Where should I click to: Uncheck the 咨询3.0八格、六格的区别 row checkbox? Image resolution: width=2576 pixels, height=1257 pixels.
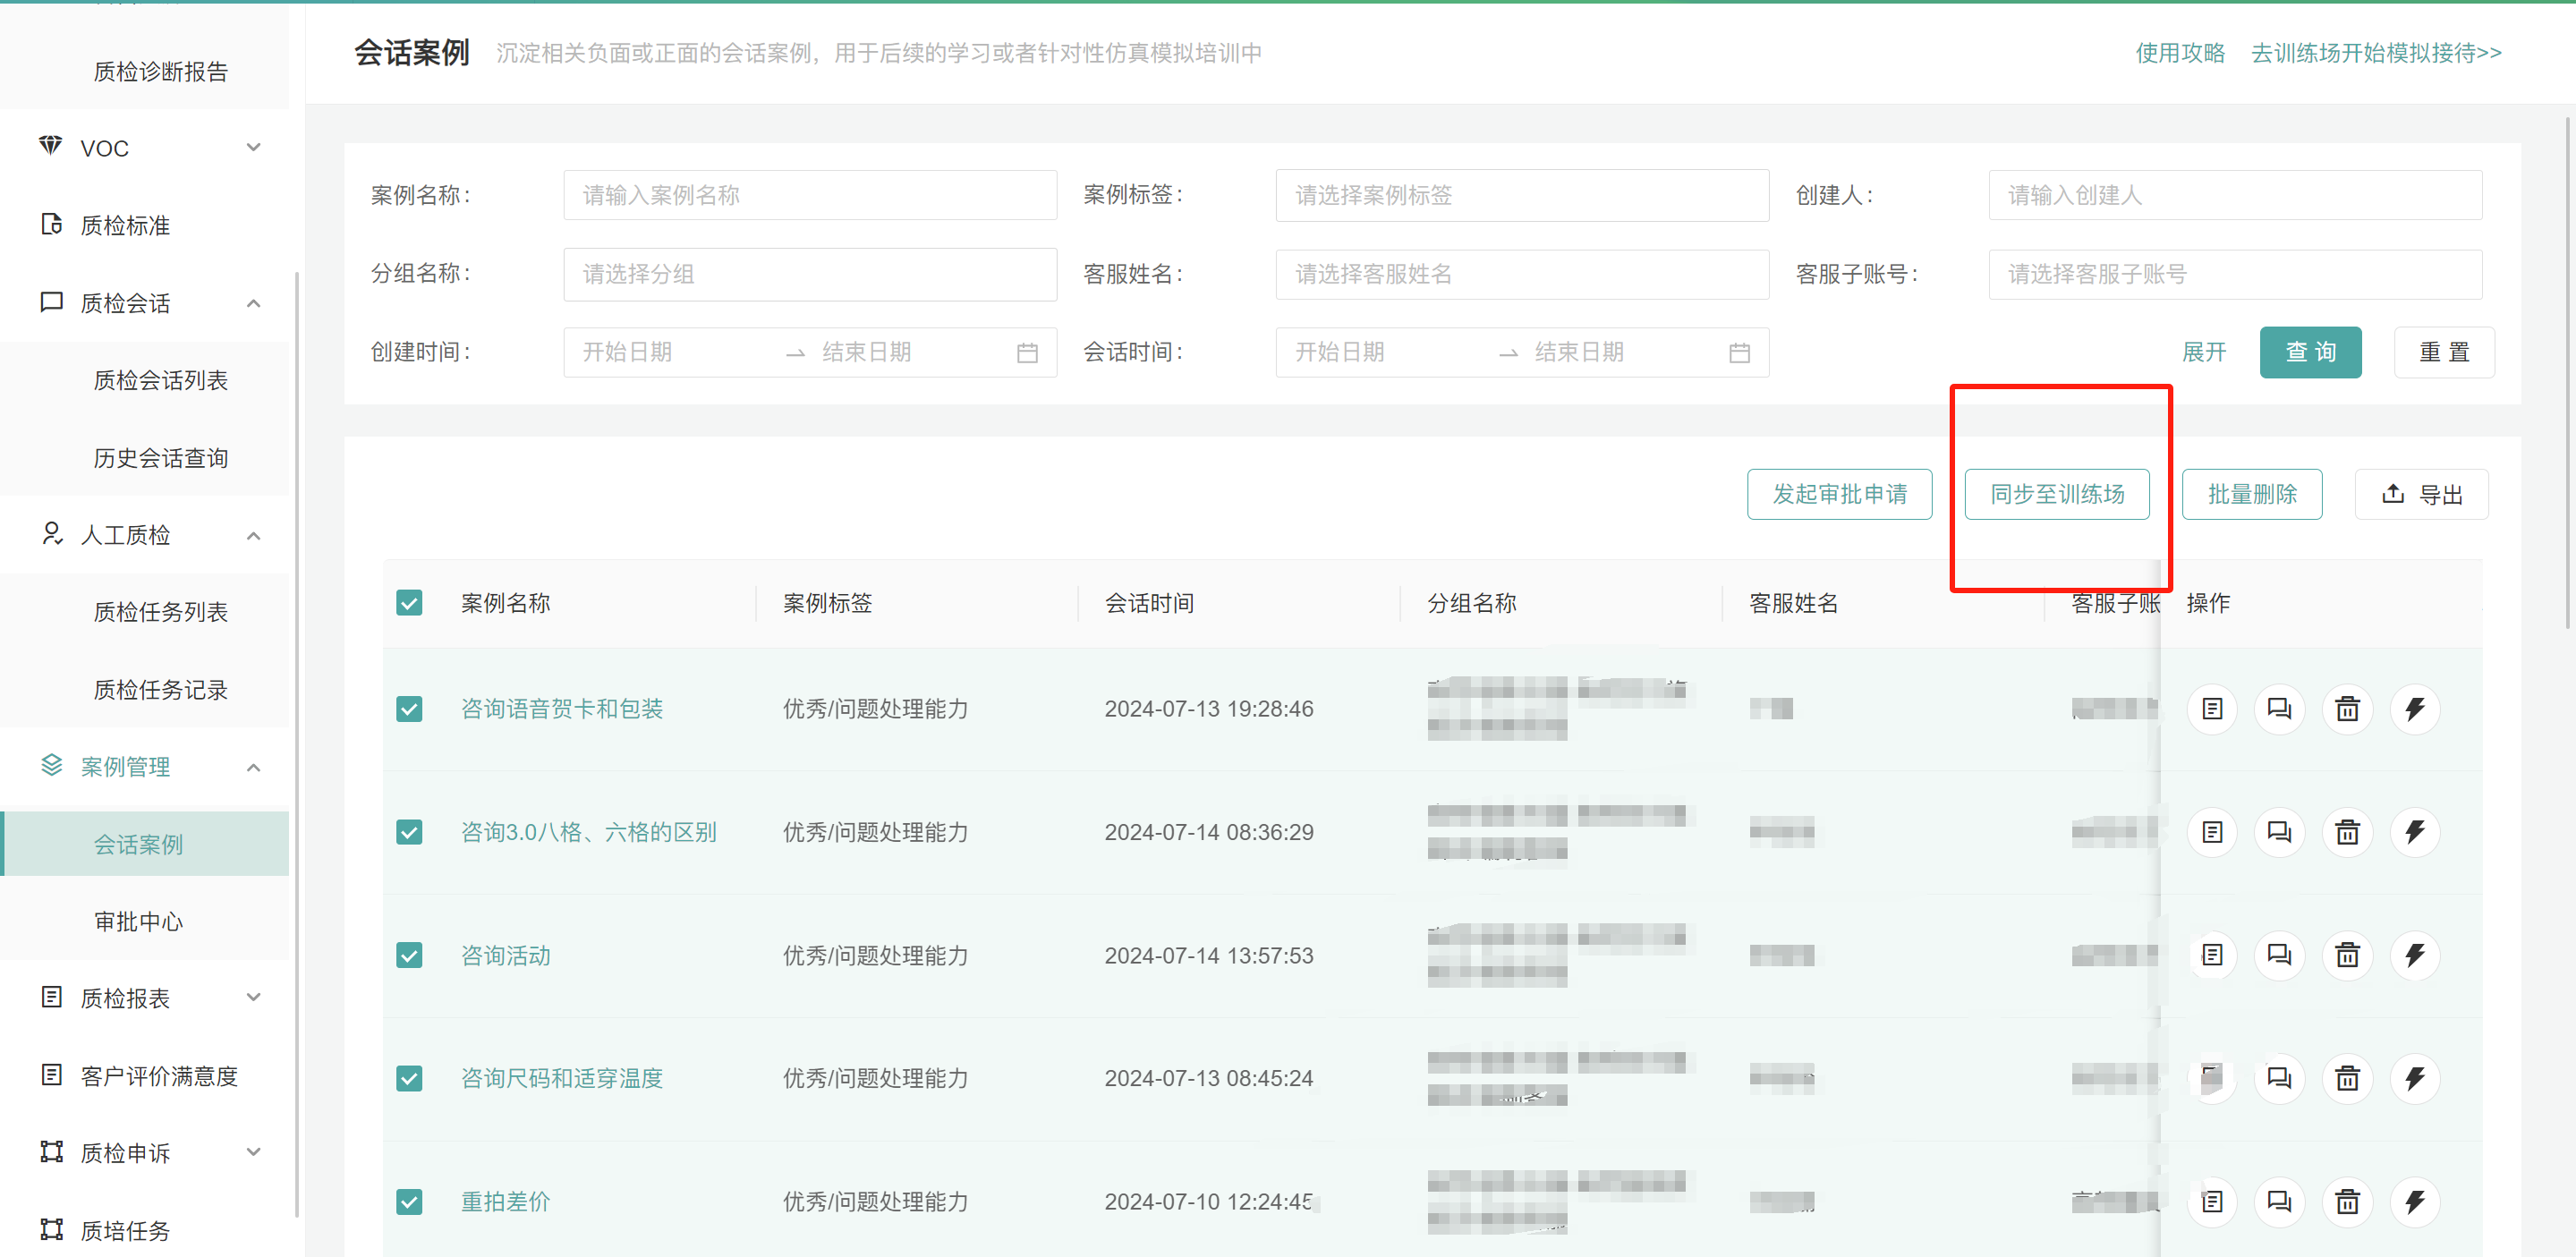click(409, 832)
